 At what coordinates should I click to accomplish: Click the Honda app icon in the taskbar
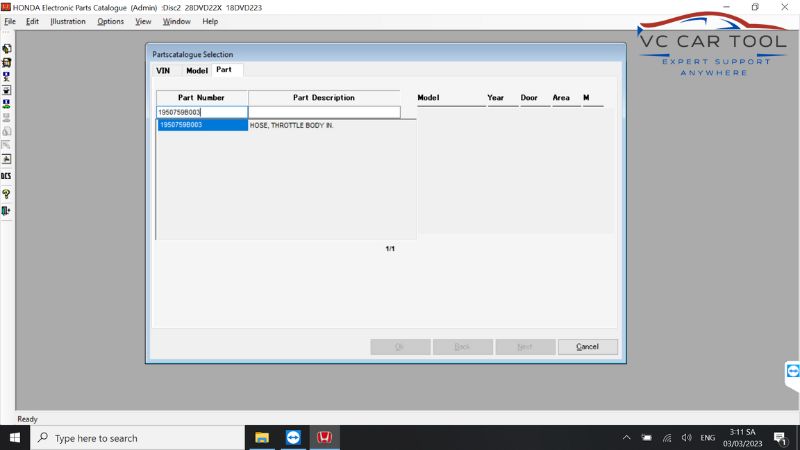coord(324,438)
